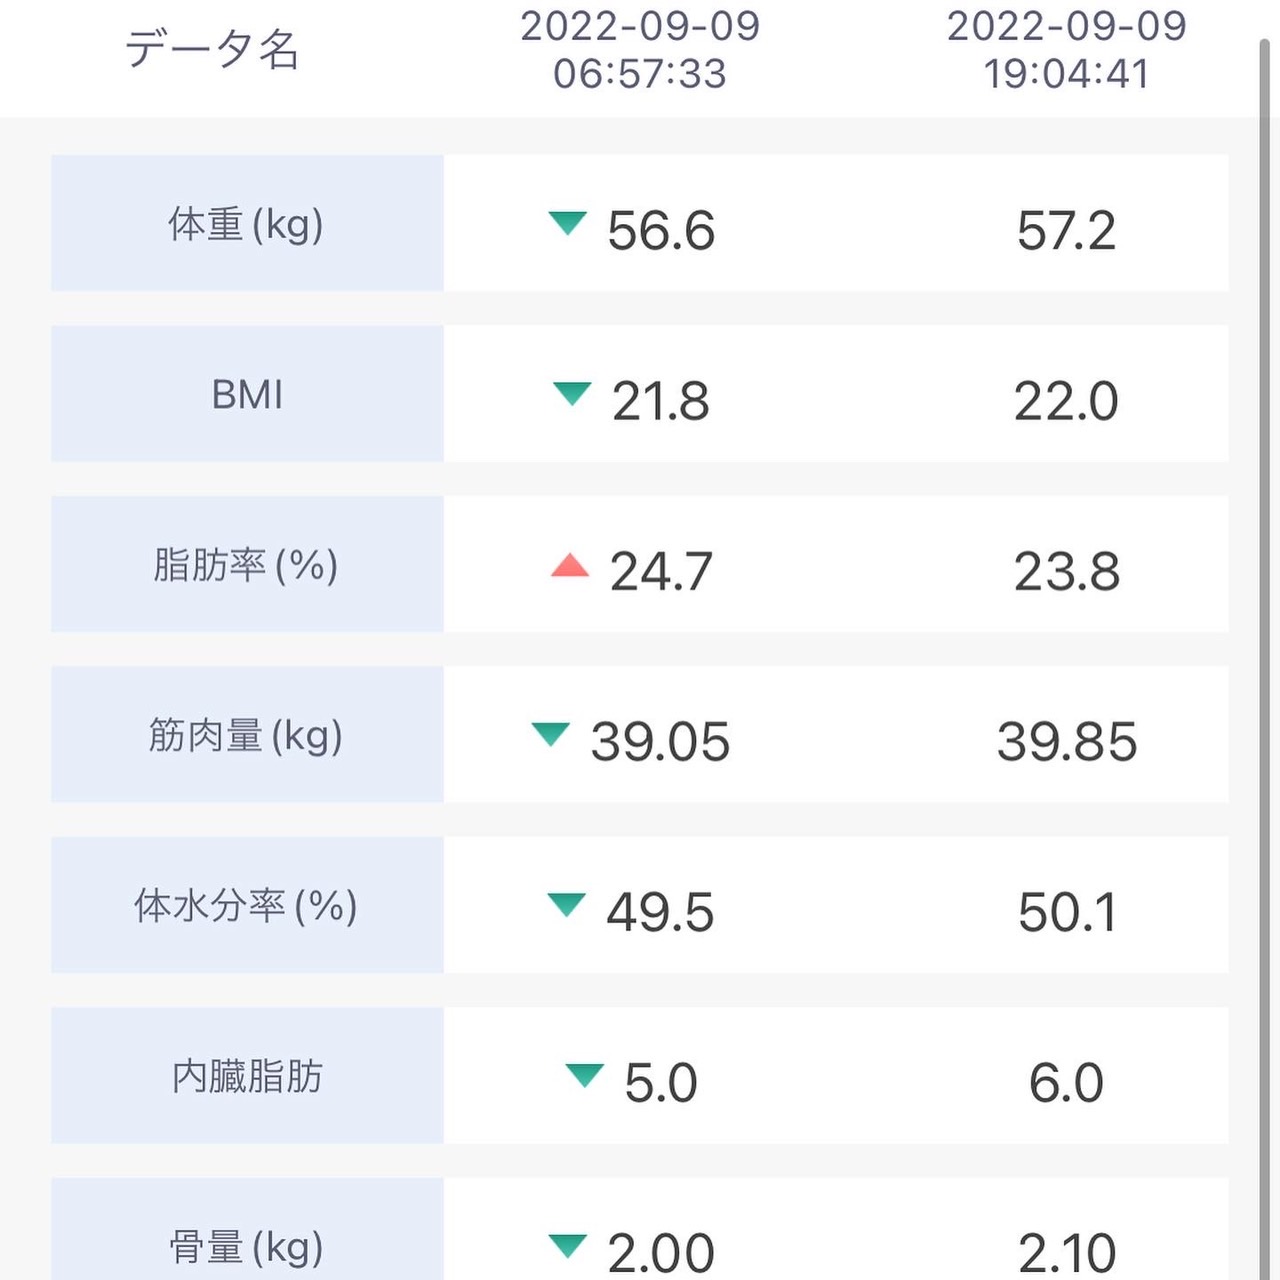The height and width of the screenshot is (1280, 1280).
Task: Click green down arrow beside weight 56.6
Action: click(x=567, y=223)
